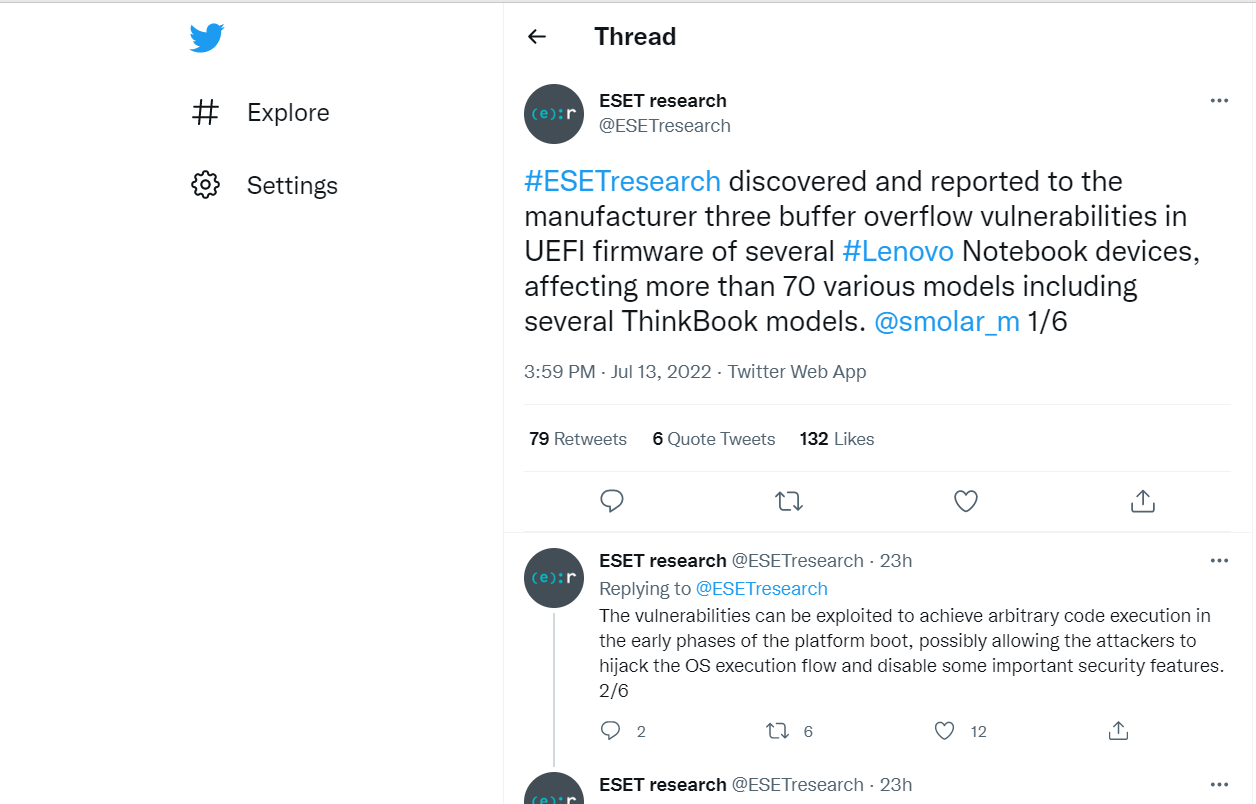Like the main tweet with the heart icon
Image resolution: width=1256 pixels, height=804 pixels.
pyautogui.click(x=966, y=501)
